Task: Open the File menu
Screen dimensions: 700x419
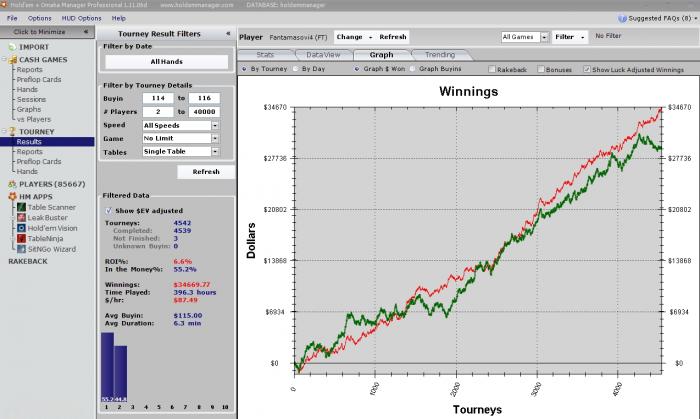Action: pos(12,18)
